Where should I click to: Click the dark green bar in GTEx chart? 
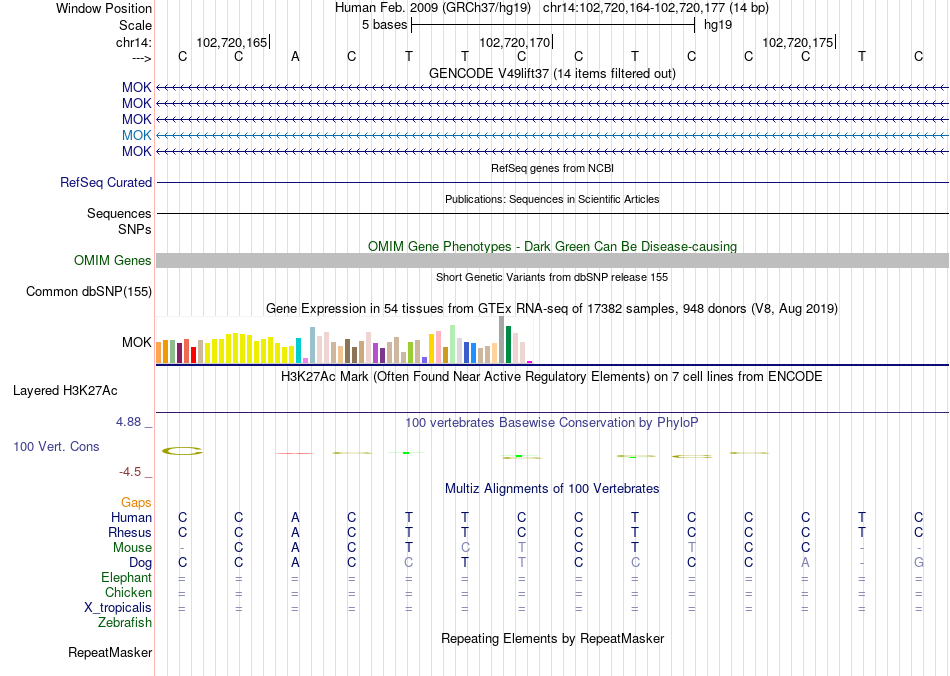point(508,345)
